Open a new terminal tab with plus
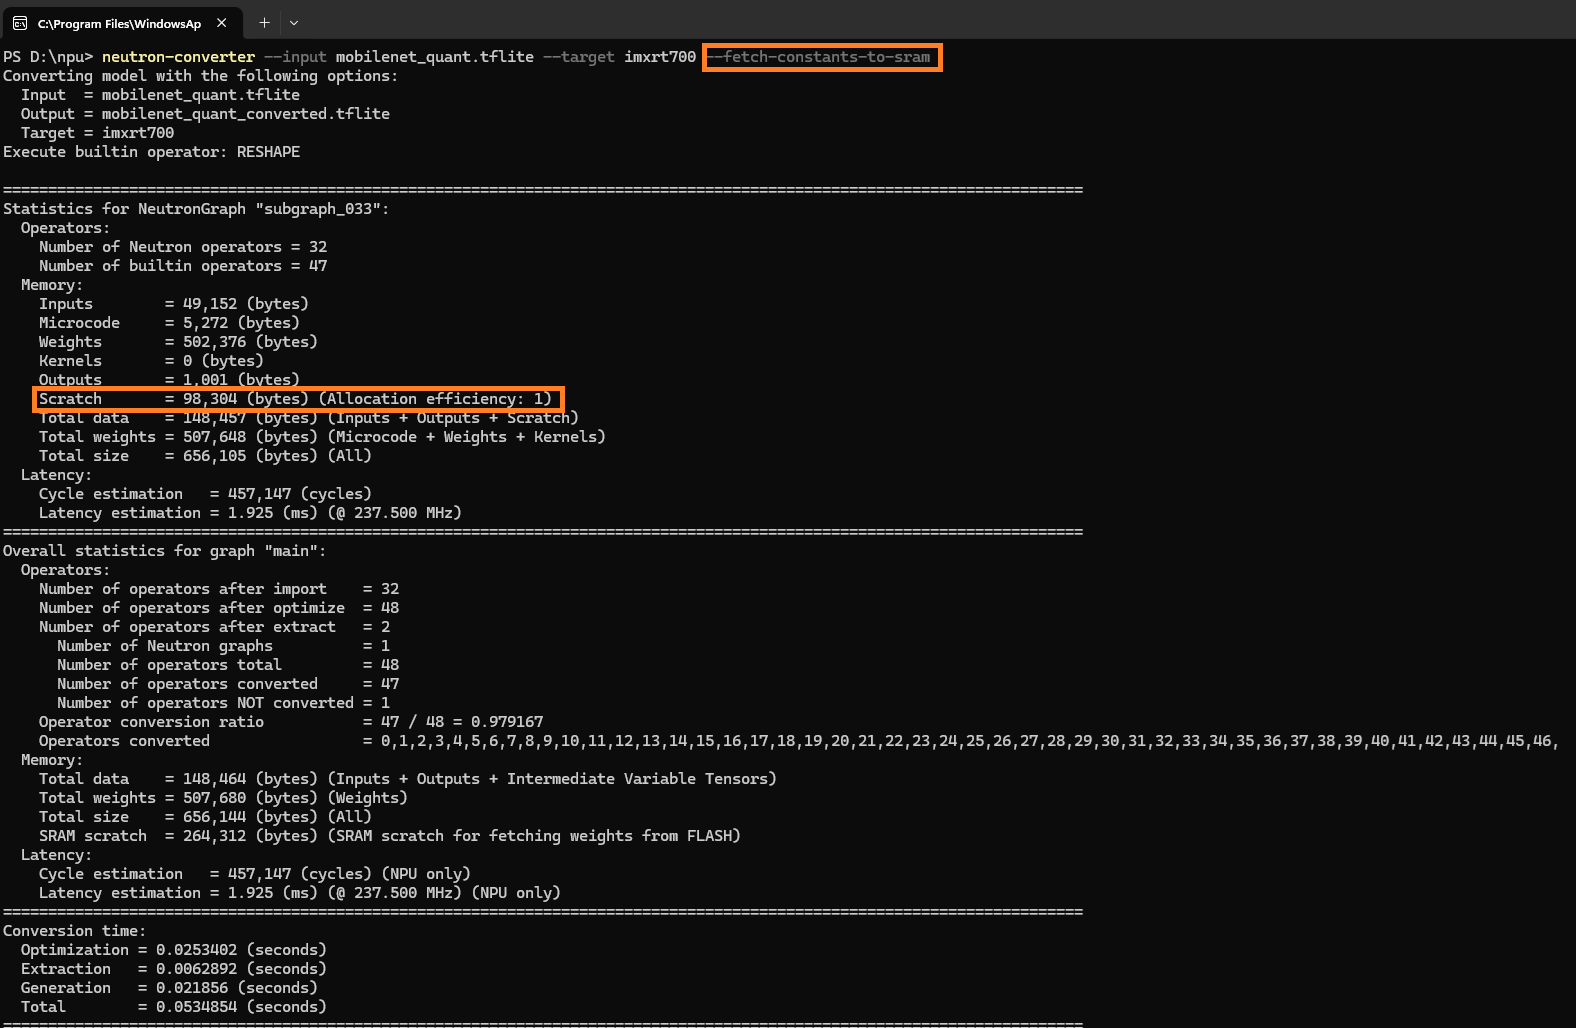 coord(264,23)
